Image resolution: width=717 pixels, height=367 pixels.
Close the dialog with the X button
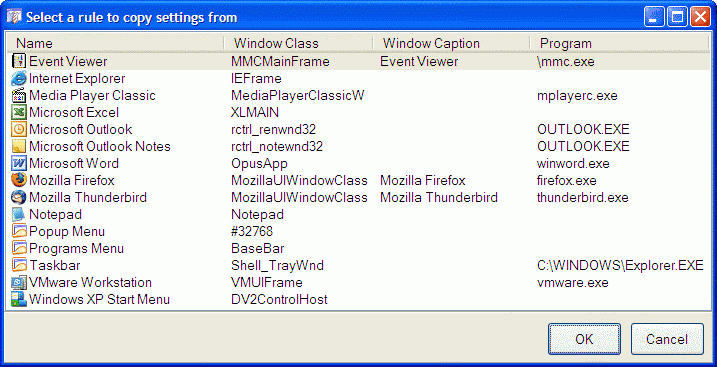[x=701, y=17]
